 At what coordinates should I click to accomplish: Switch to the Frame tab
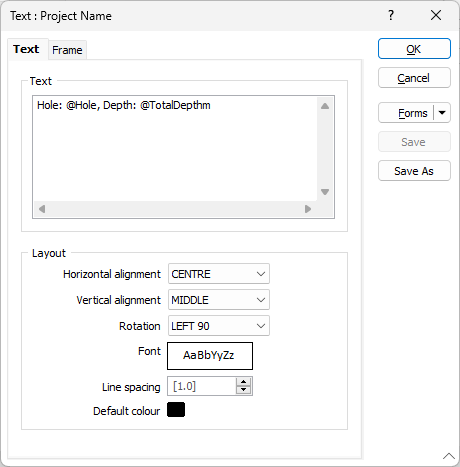[67, 50]
